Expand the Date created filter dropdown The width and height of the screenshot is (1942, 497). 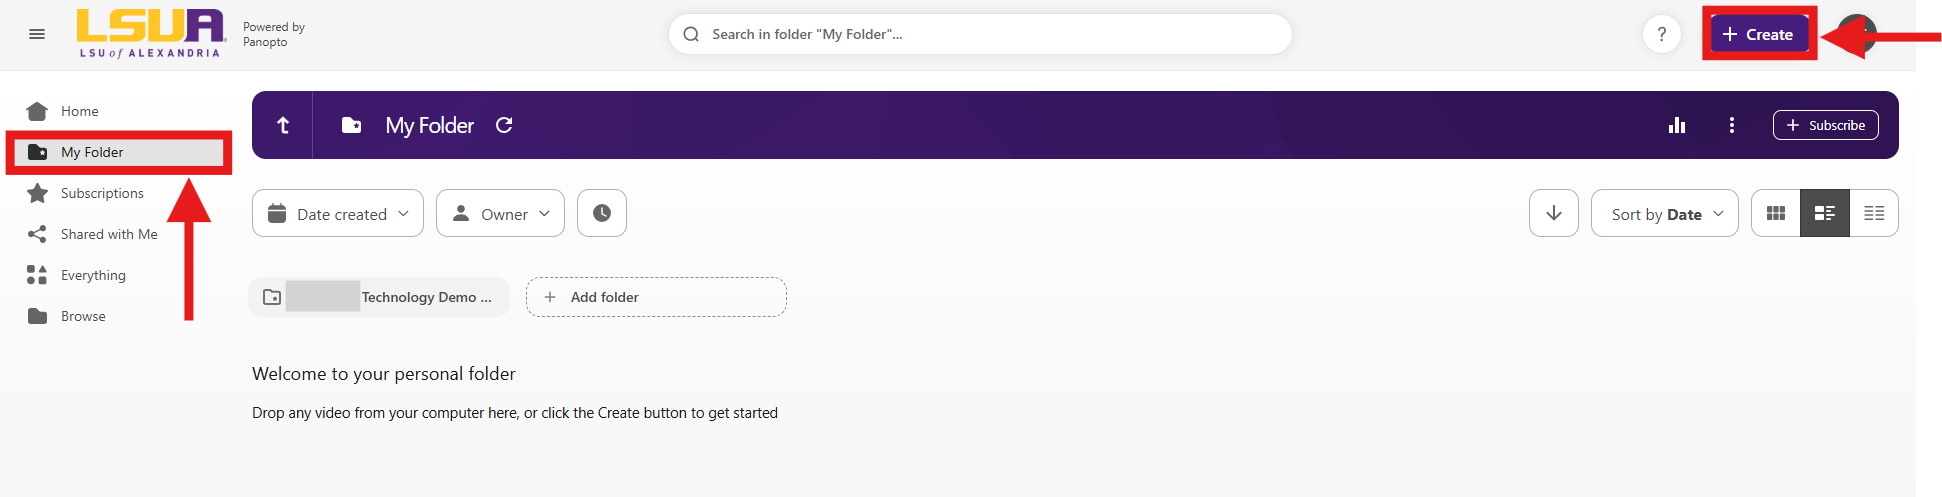pyautogui.click(x=338, y=213)
